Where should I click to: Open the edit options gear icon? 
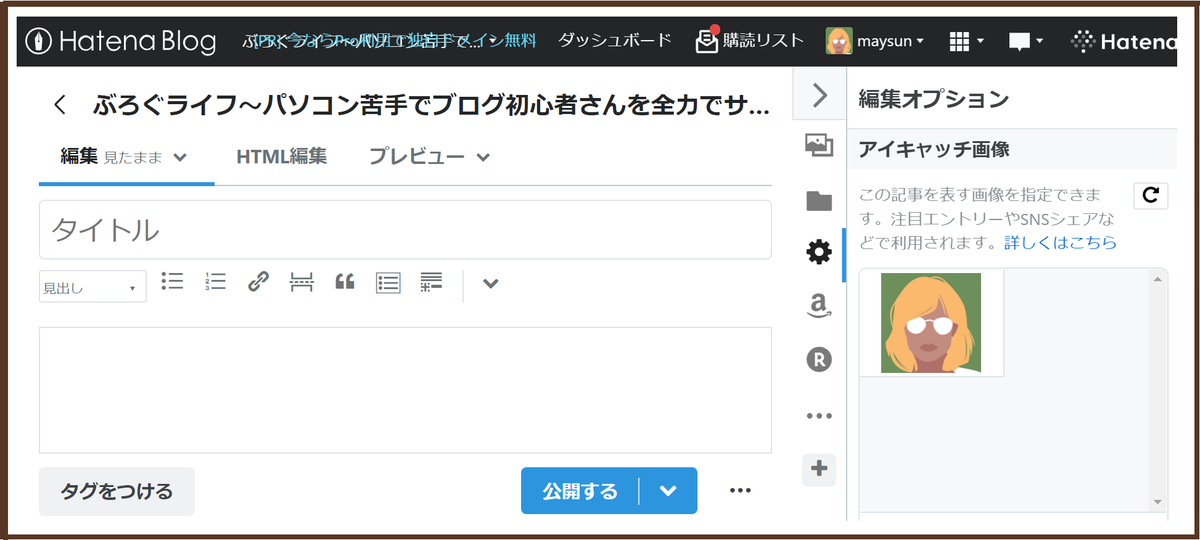(819, 253)
